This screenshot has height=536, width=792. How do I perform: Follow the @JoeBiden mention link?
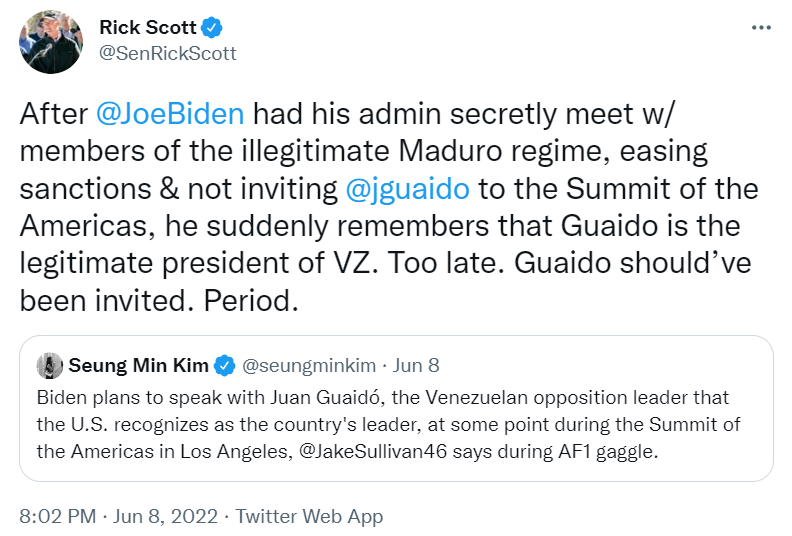pyautogui.click(x=170, y=114)
